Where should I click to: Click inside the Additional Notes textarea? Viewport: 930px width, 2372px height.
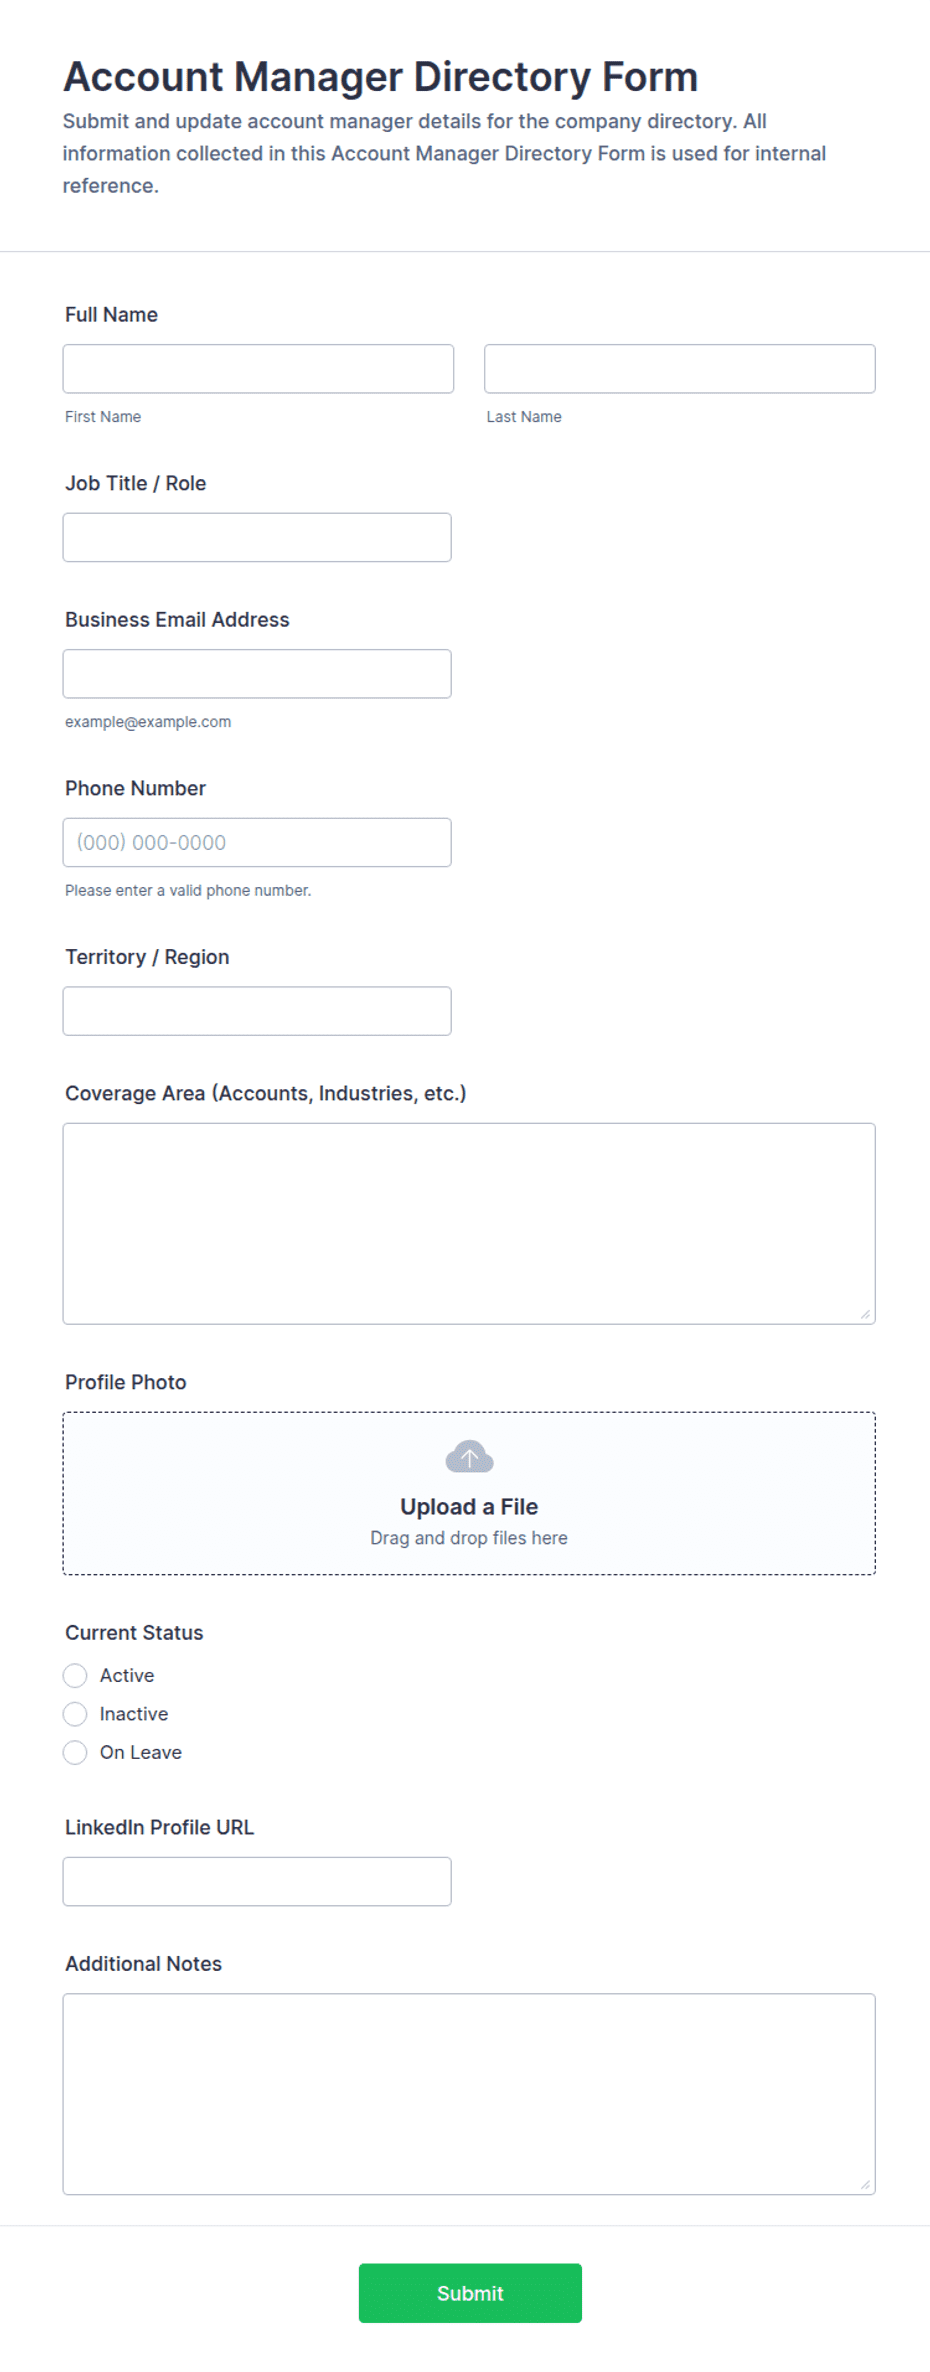pos(469,2094)
